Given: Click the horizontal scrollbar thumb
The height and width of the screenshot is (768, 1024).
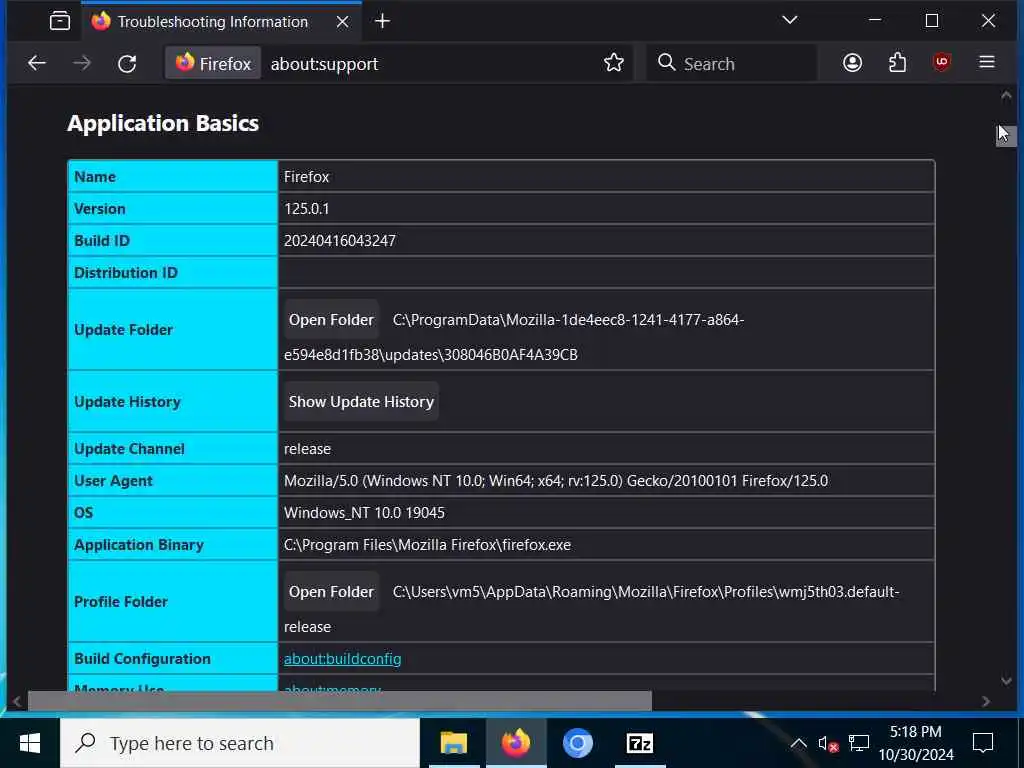Looking at the screenshot, I should click(340, 701).
